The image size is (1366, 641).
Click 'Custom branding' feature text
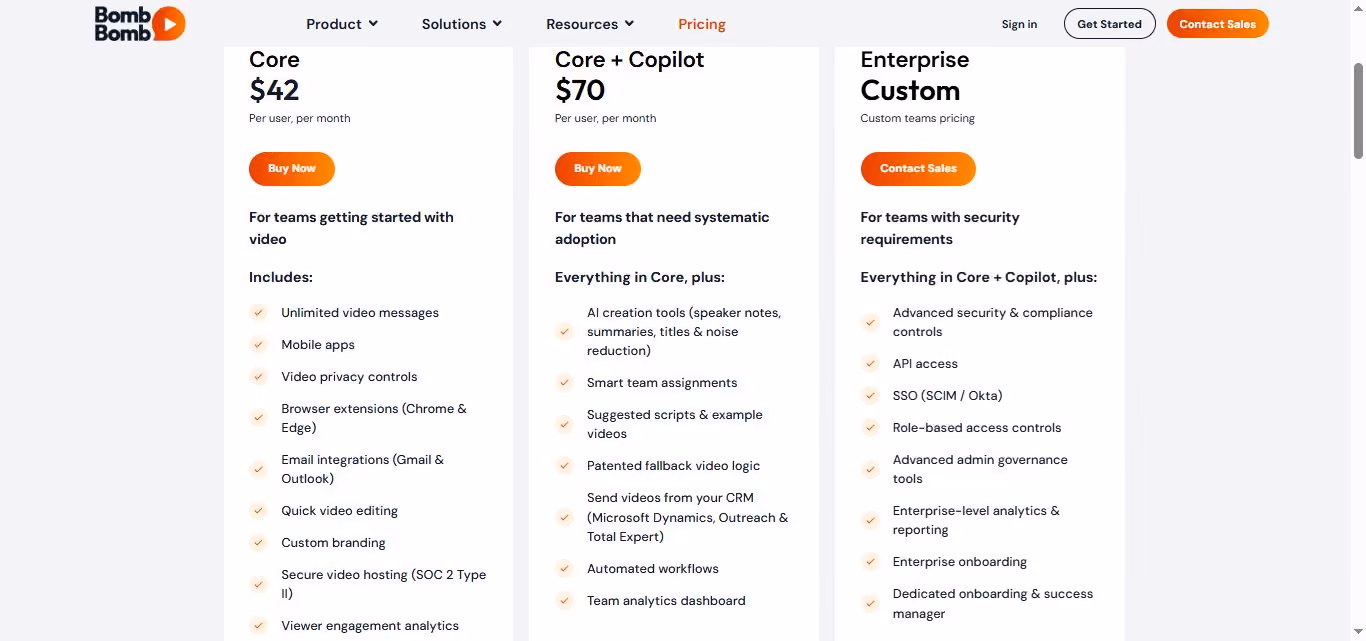point(333,543)
